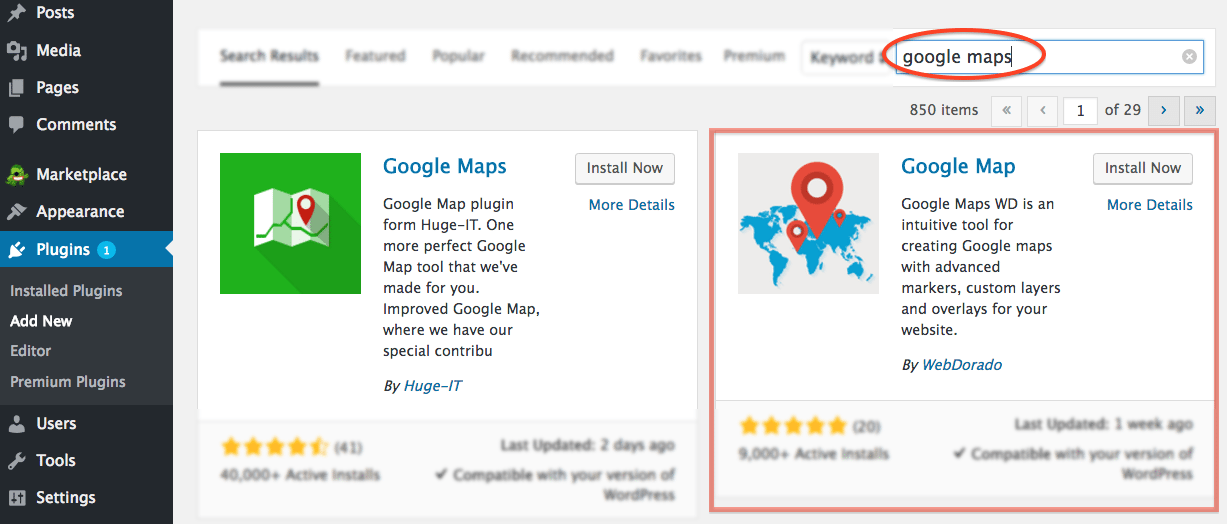Switch to the Featured tab
The image size is (1227, 524).
(375, 56)
